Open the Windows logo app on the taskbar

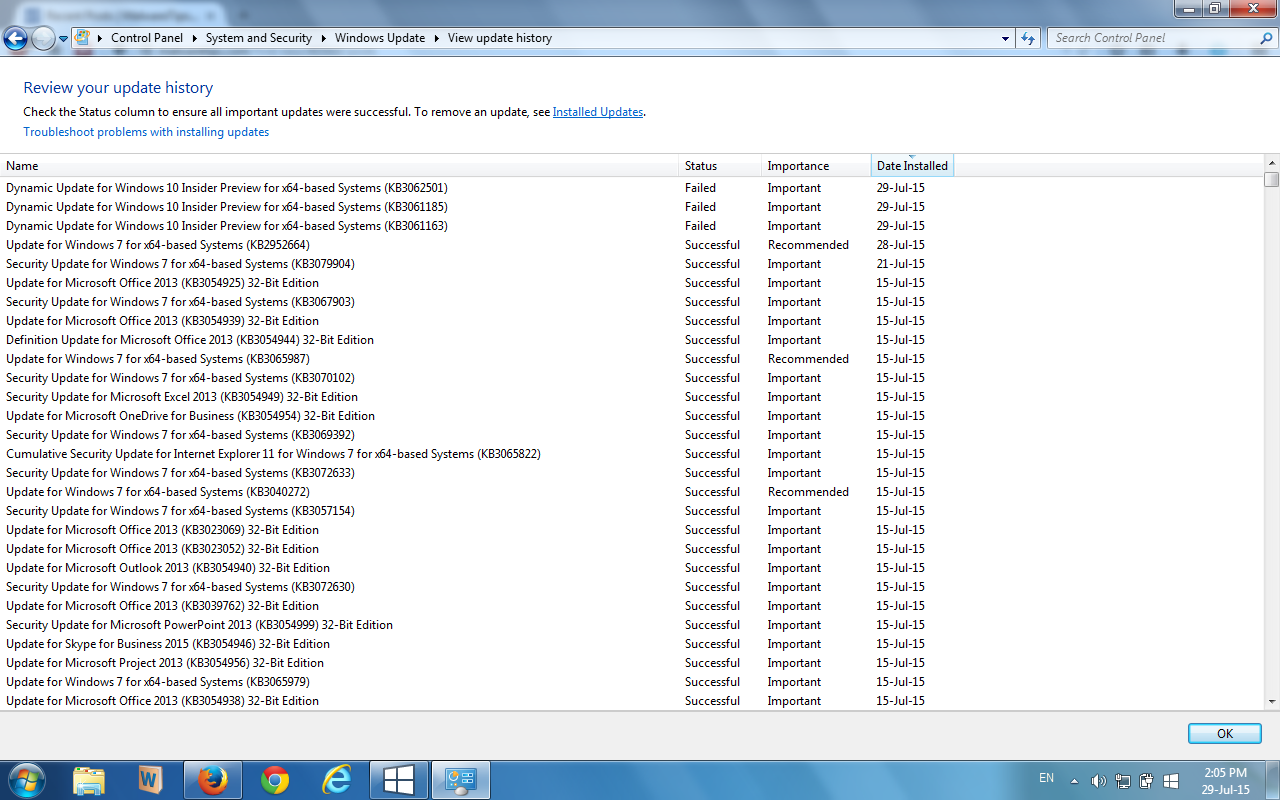tap(399, 780)
